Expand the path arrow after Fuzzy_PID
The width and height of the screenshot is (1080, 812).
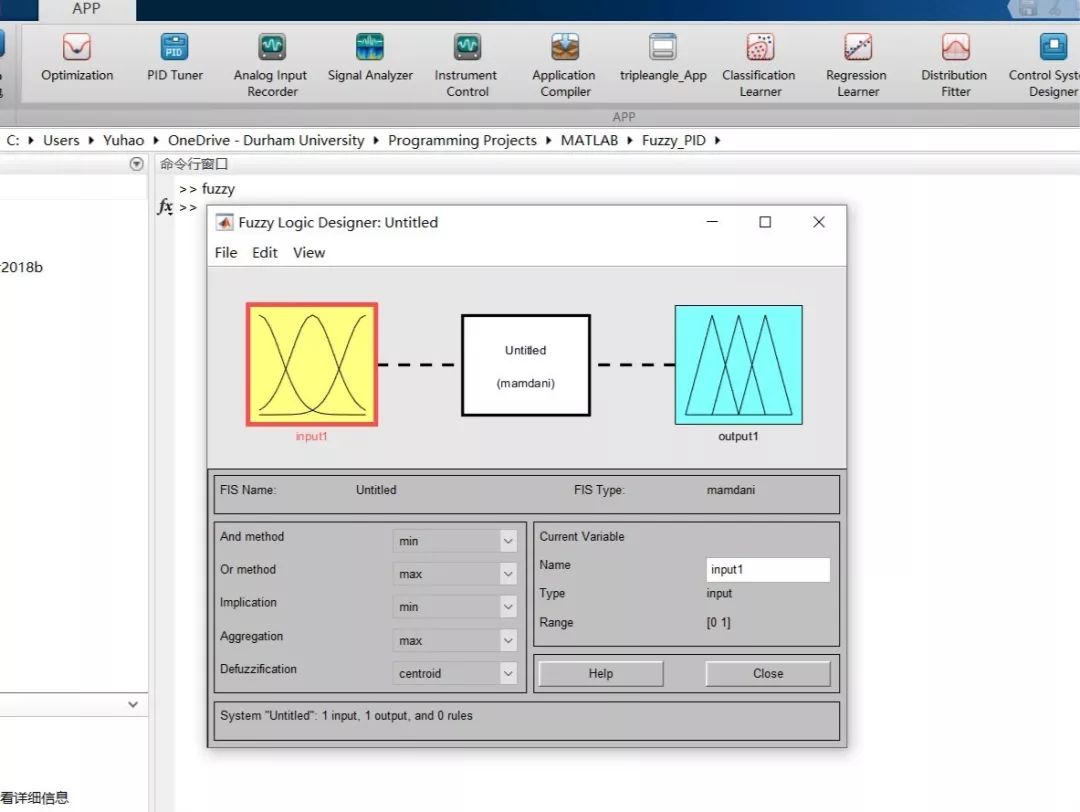pos(717,140)
